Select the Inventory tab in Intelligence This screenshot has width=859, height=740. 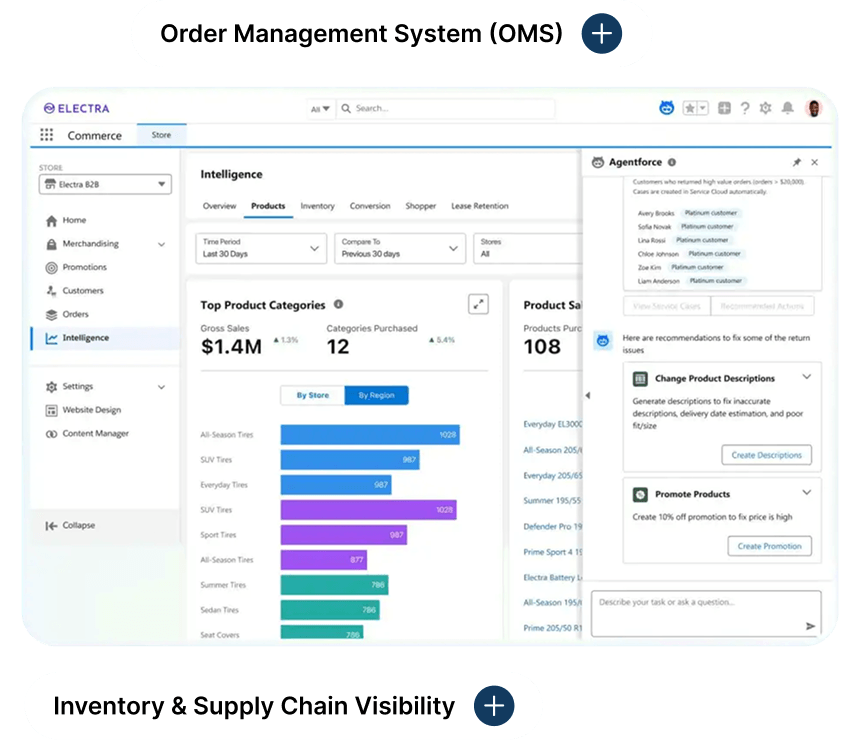[317, 206]
